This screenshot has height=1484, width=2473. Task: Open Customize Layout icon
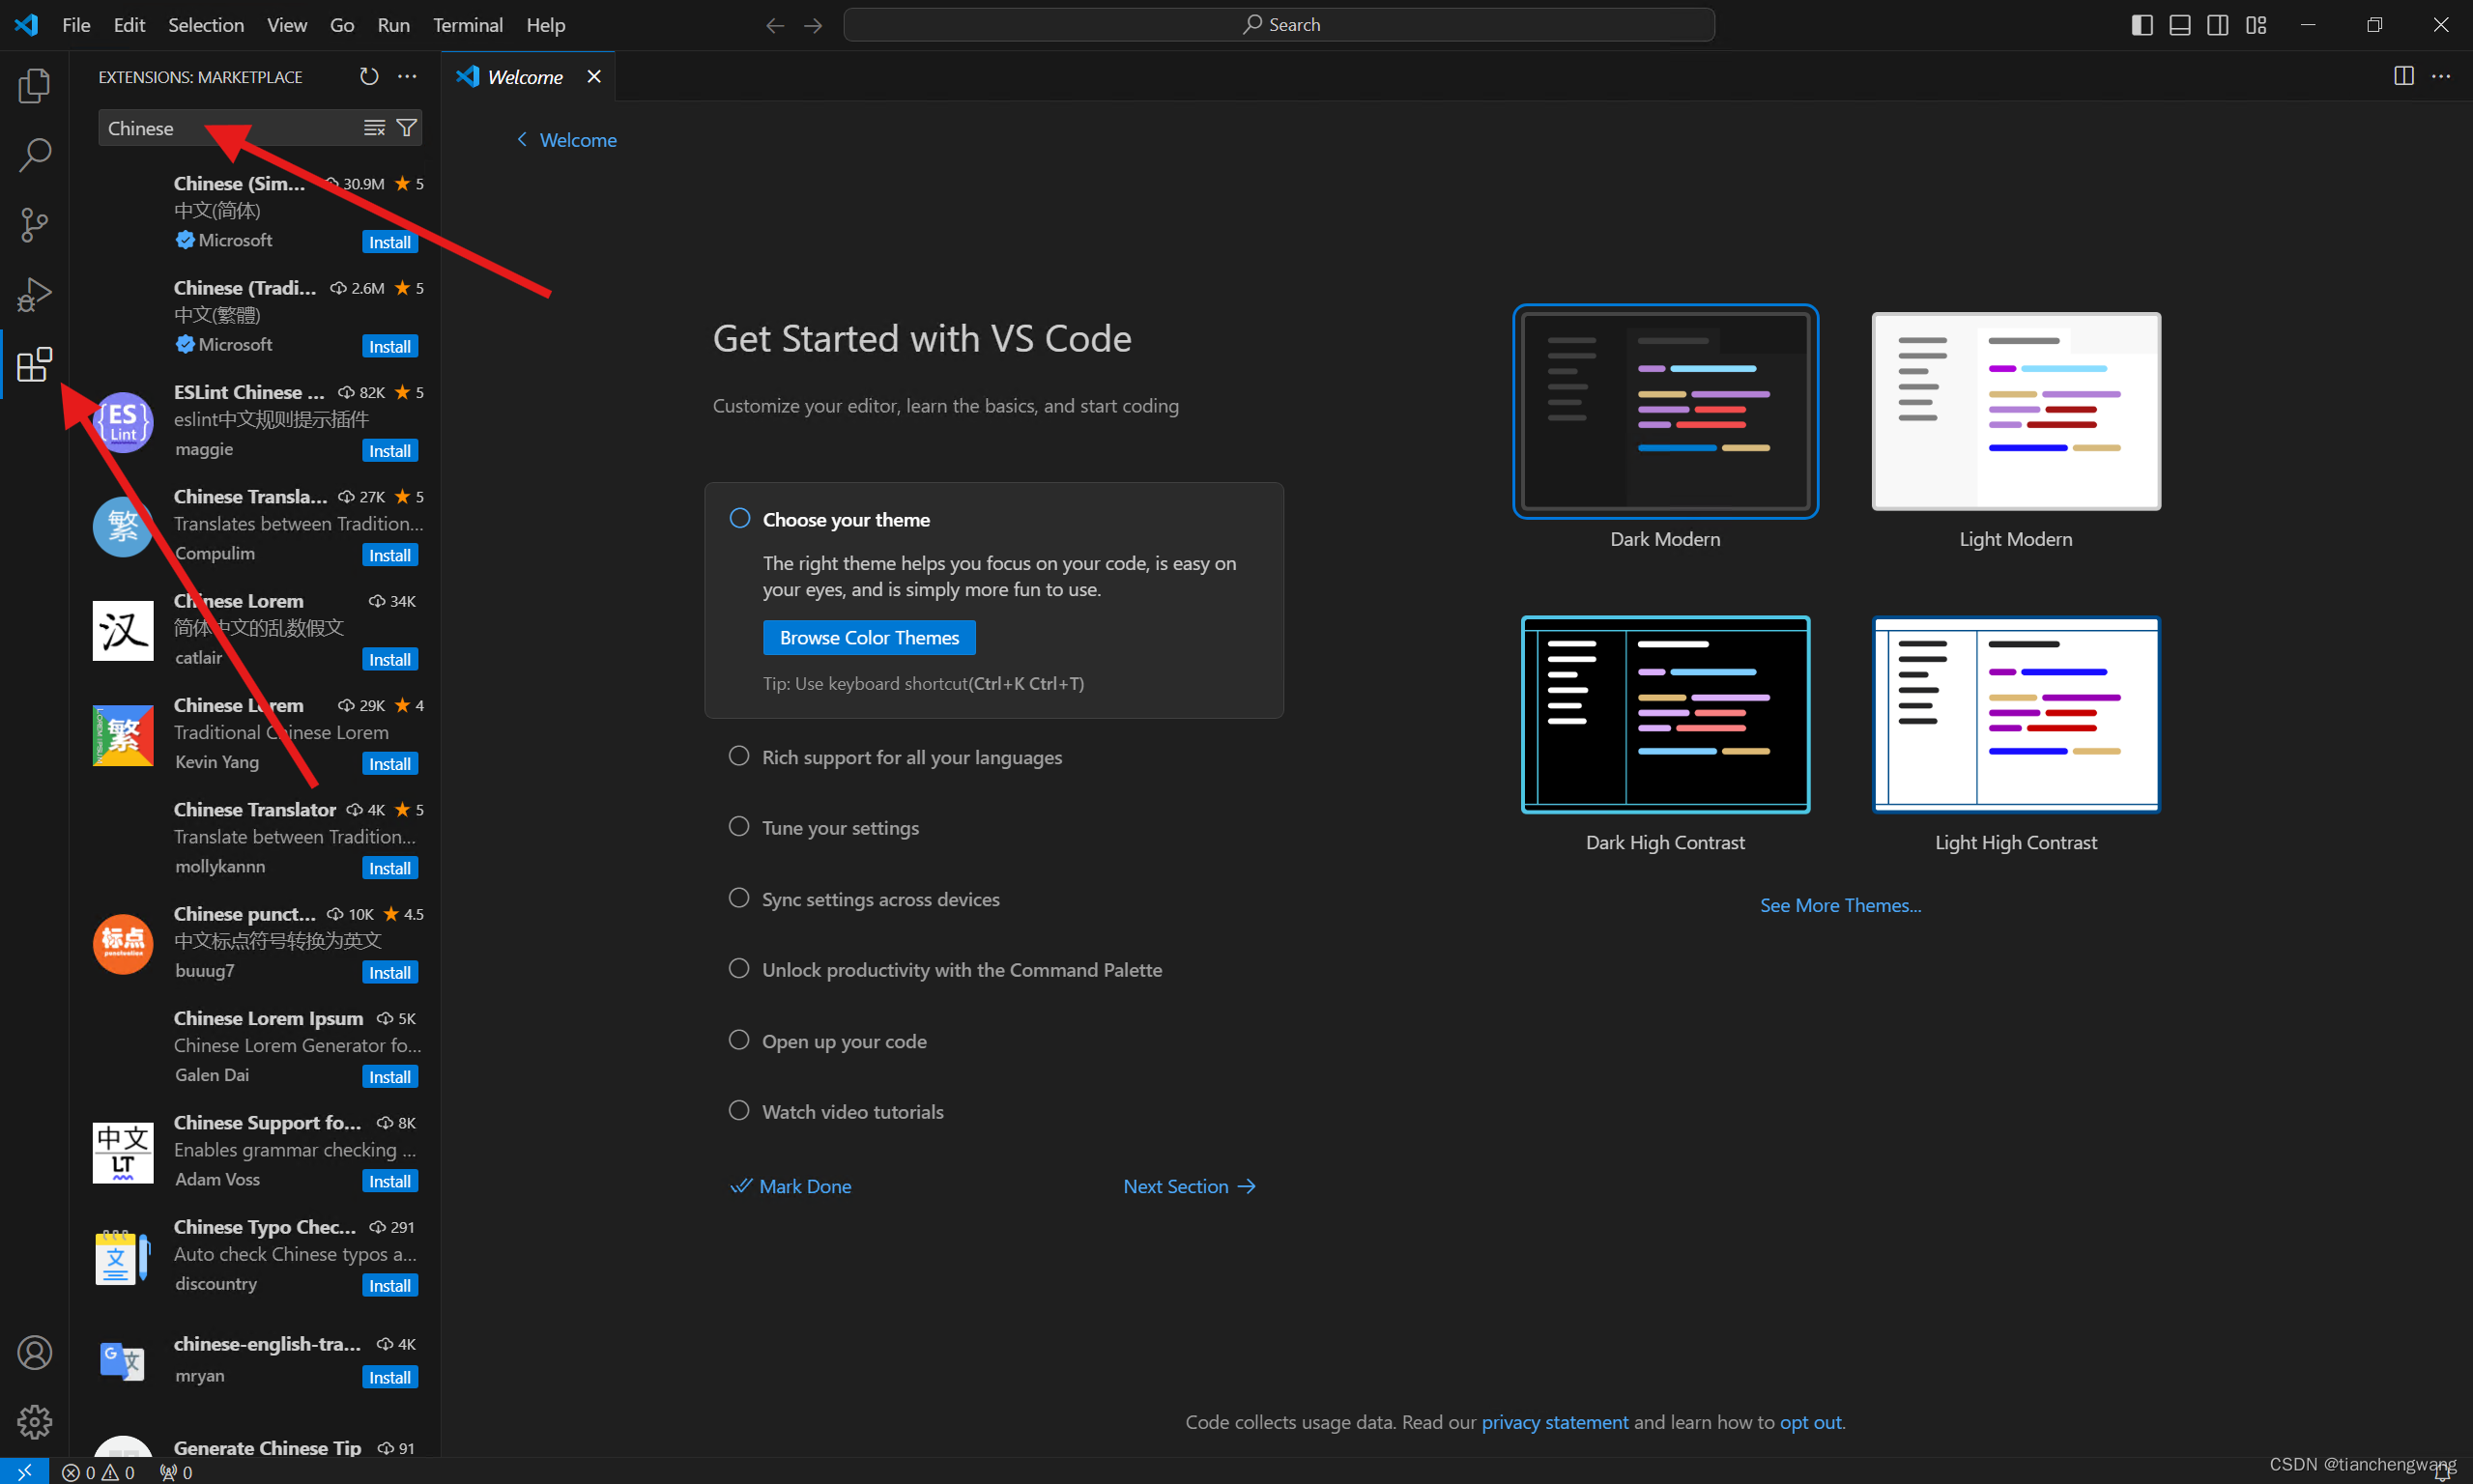2255,25
